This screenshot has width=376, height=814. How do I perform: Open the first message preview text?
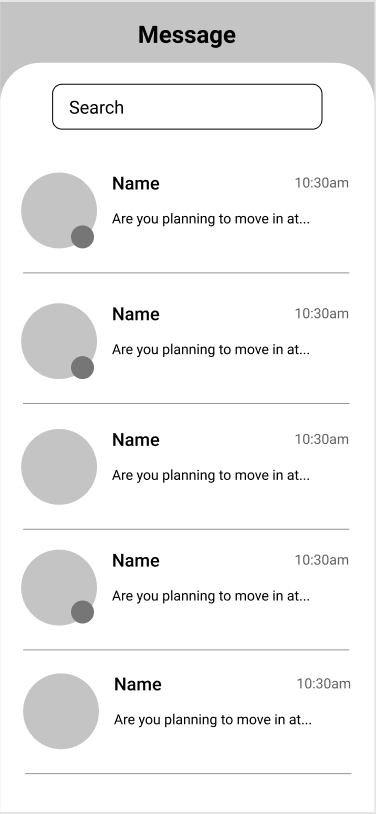click(x=211, y=219)
